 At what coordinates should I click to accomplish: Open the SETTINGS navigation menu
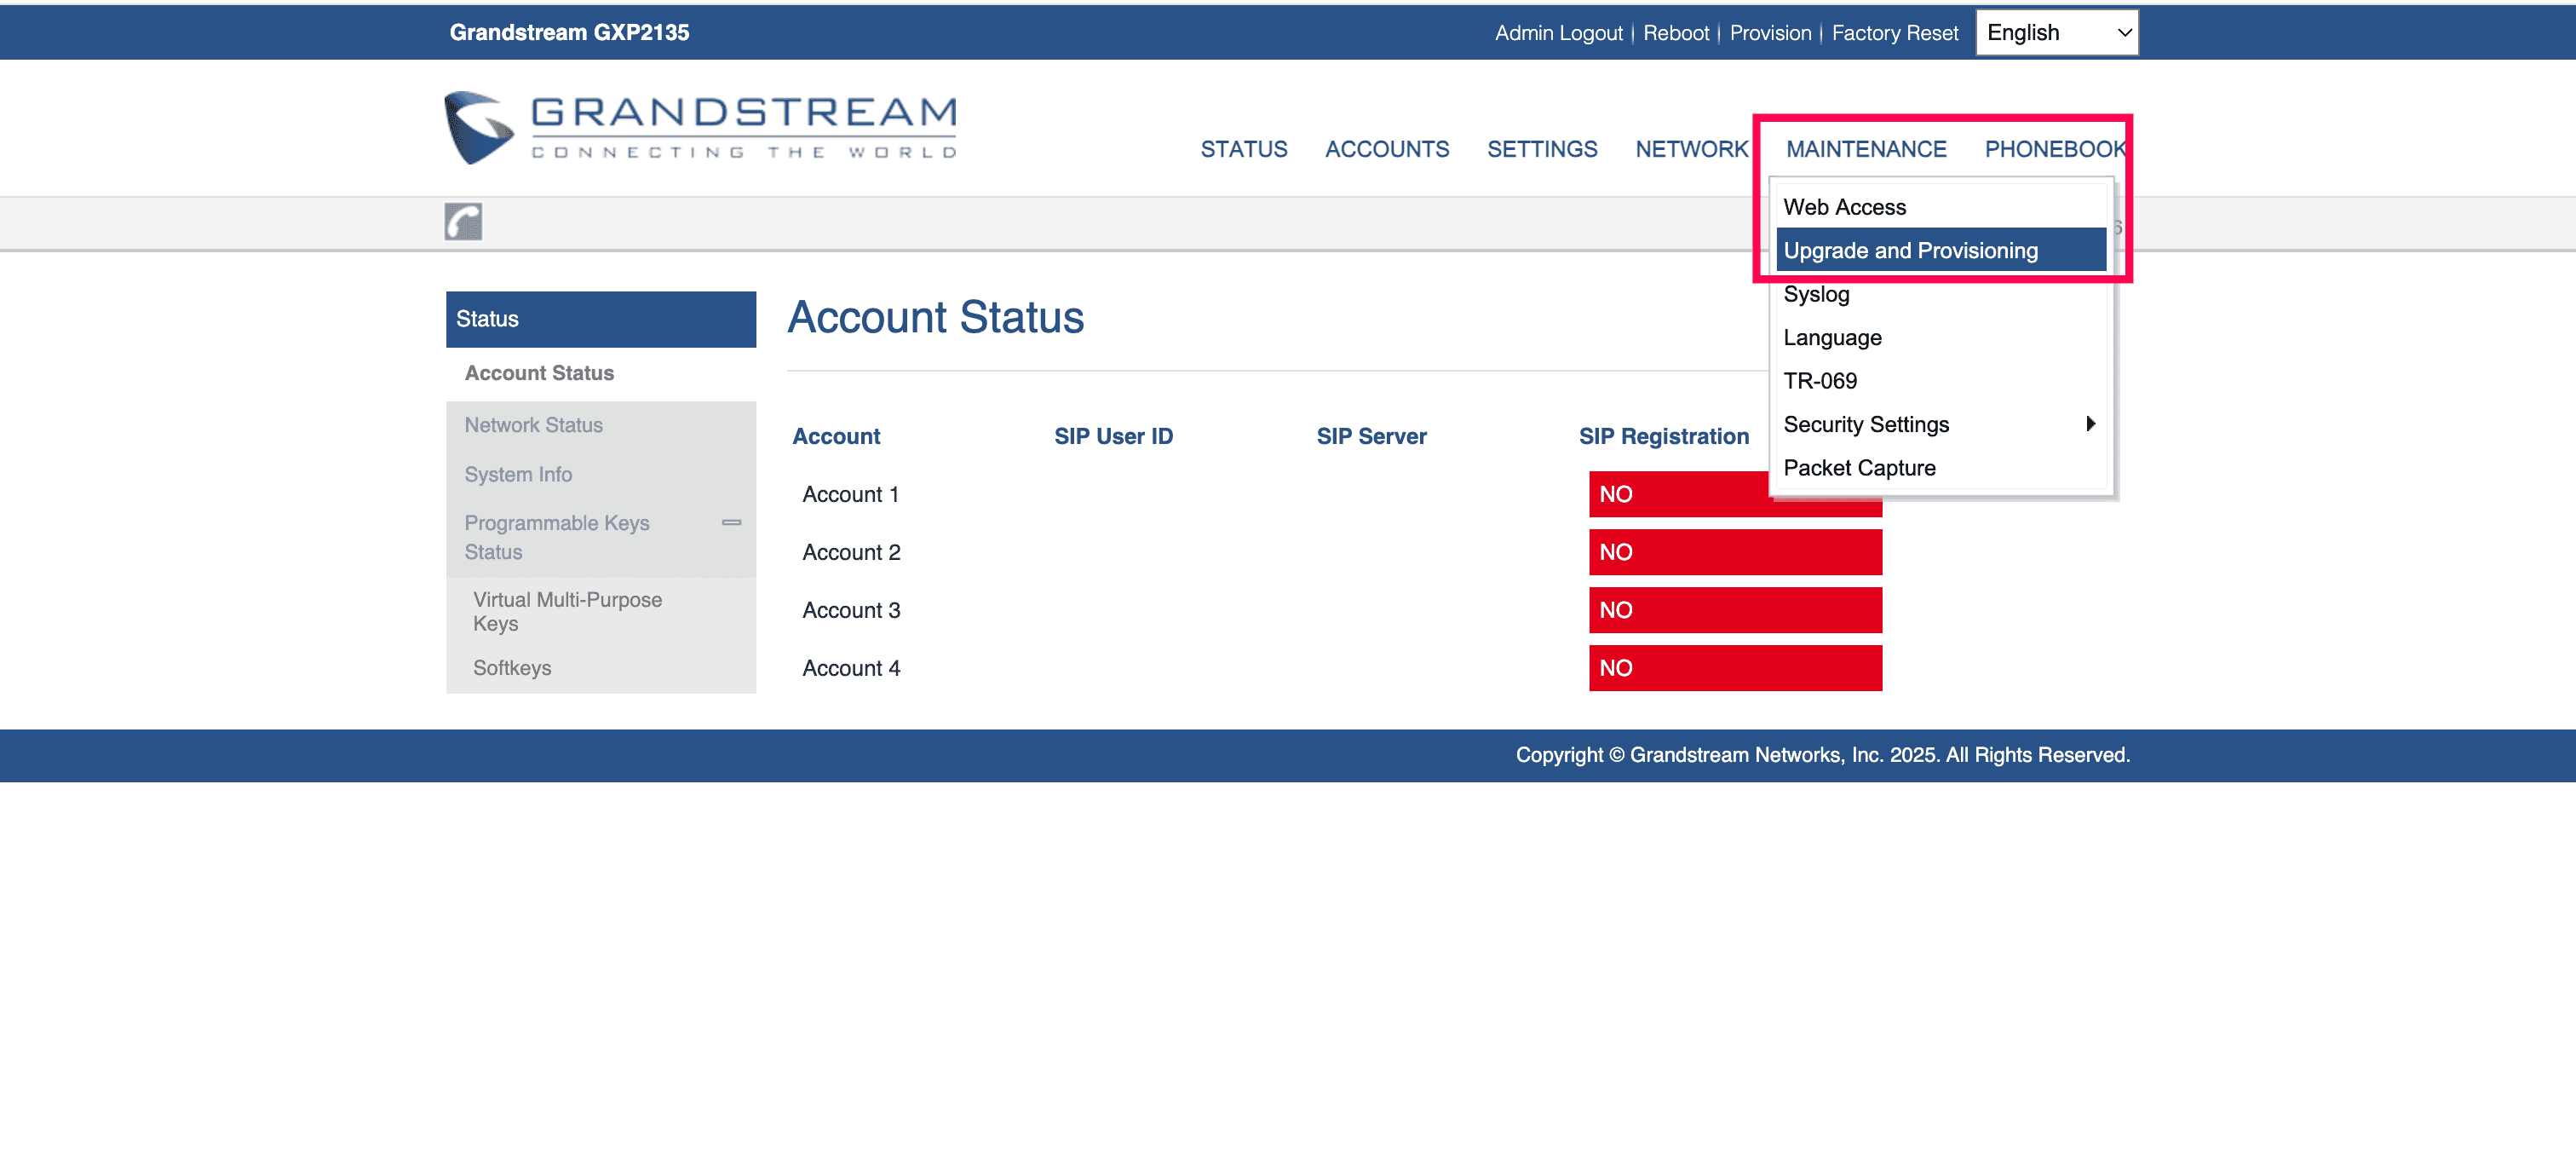pos(1541,149)
